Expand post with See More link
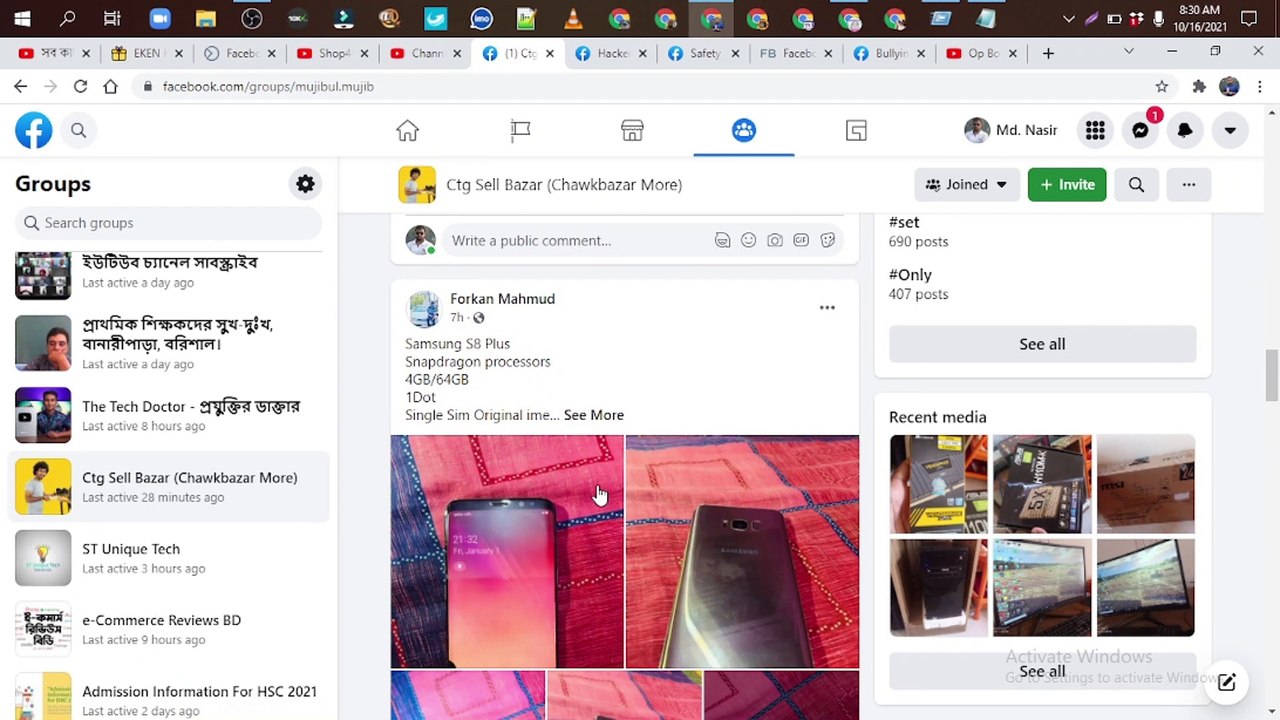Viewport: 1280px width, 720px height. pos(593,415)
